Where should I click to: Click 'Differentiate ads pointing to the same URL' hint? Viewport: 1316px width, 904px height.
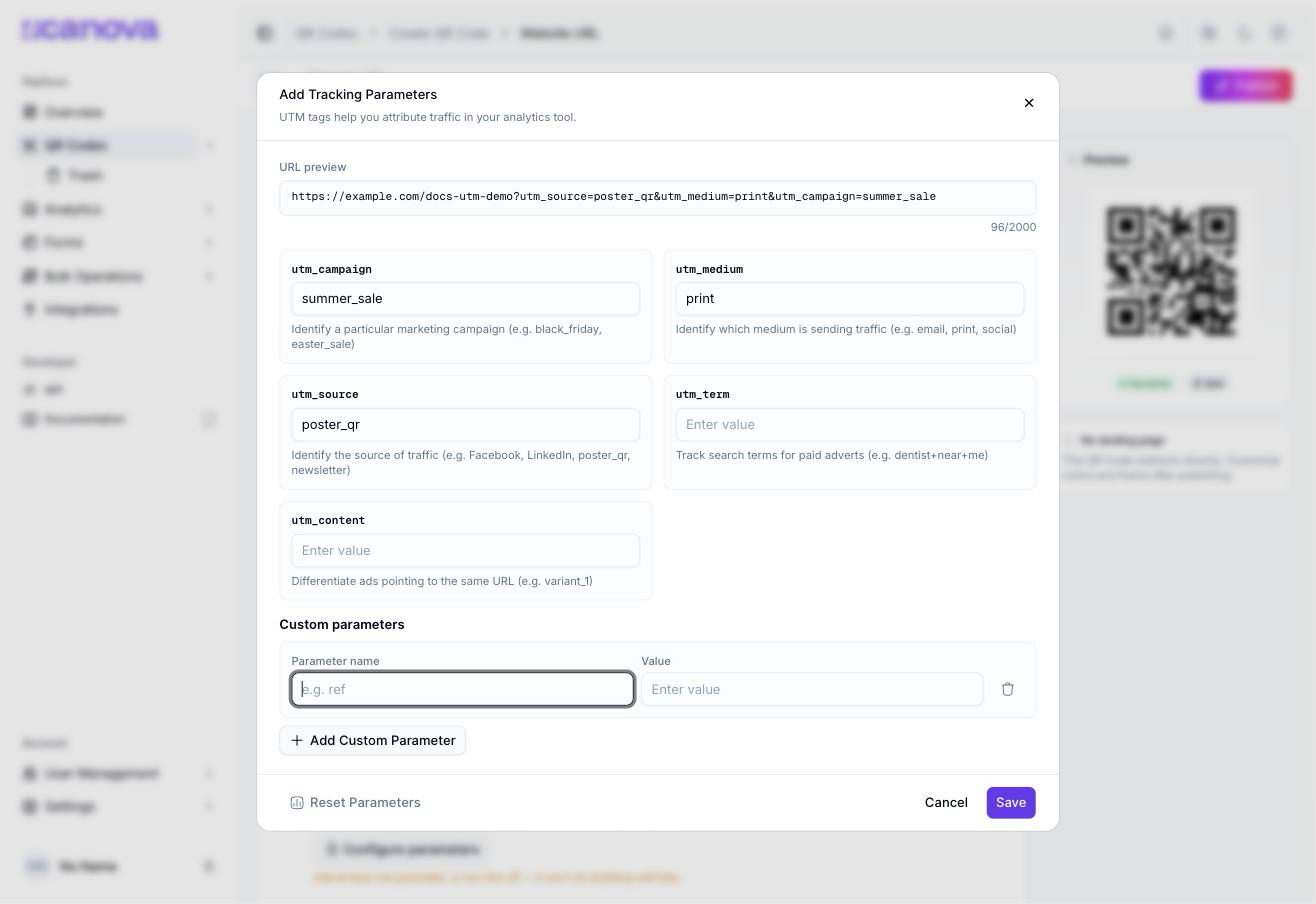[x=442, y=581]
